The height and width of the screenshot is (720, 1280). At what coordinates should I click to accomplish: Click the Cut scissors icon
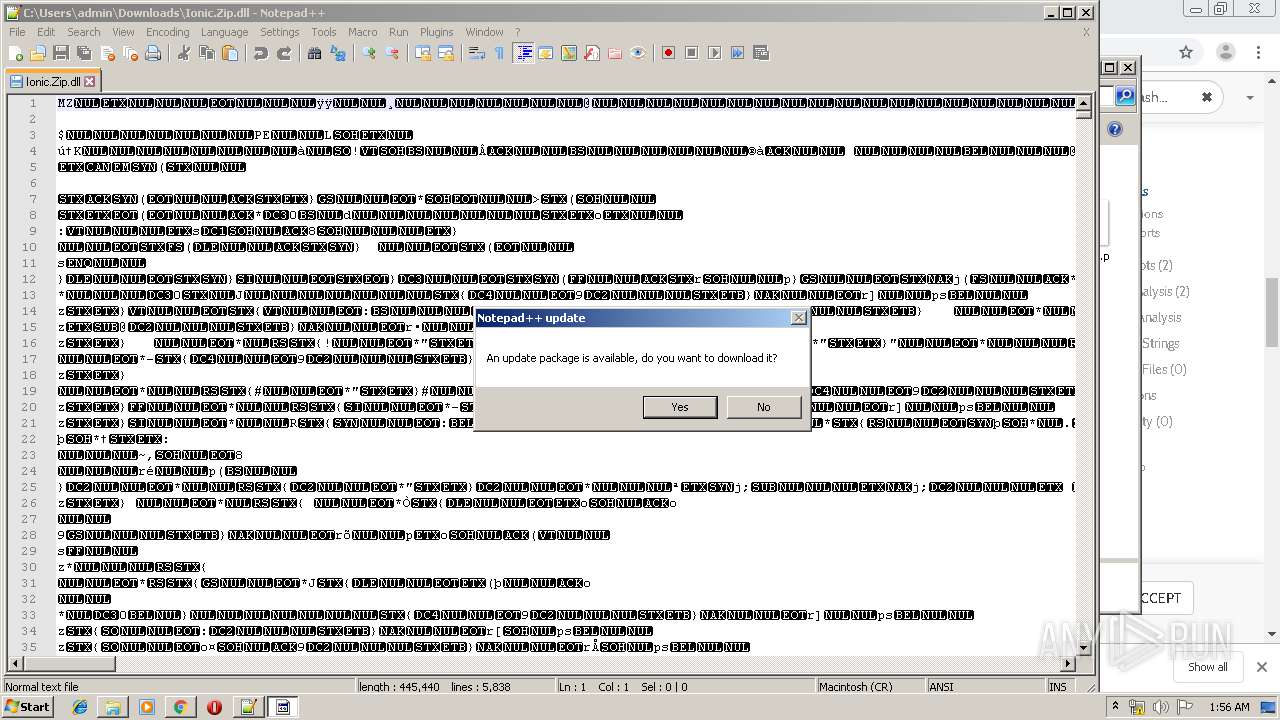coord(184,53)
